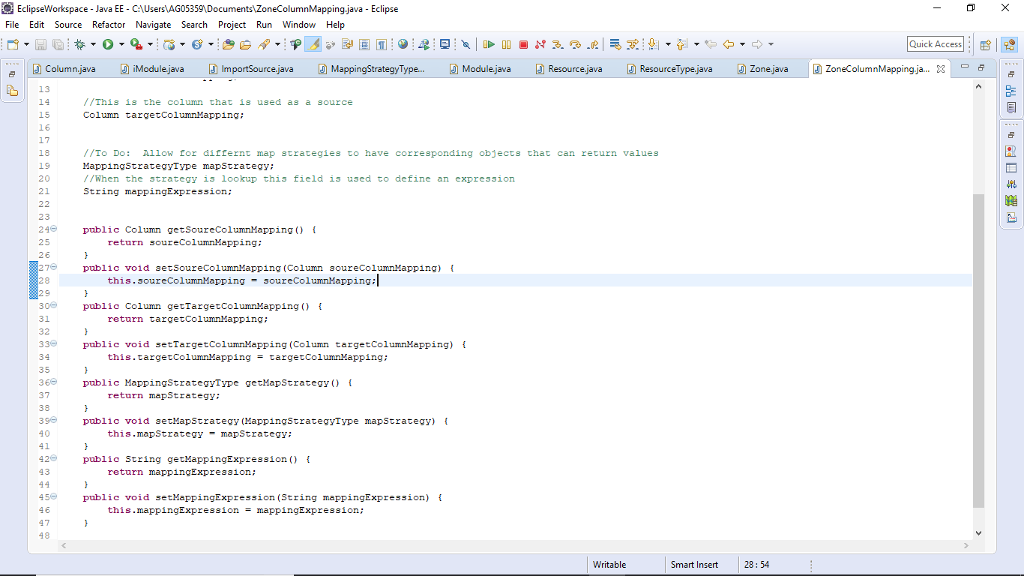Terminate the launched process with the red square

(525, 44)
